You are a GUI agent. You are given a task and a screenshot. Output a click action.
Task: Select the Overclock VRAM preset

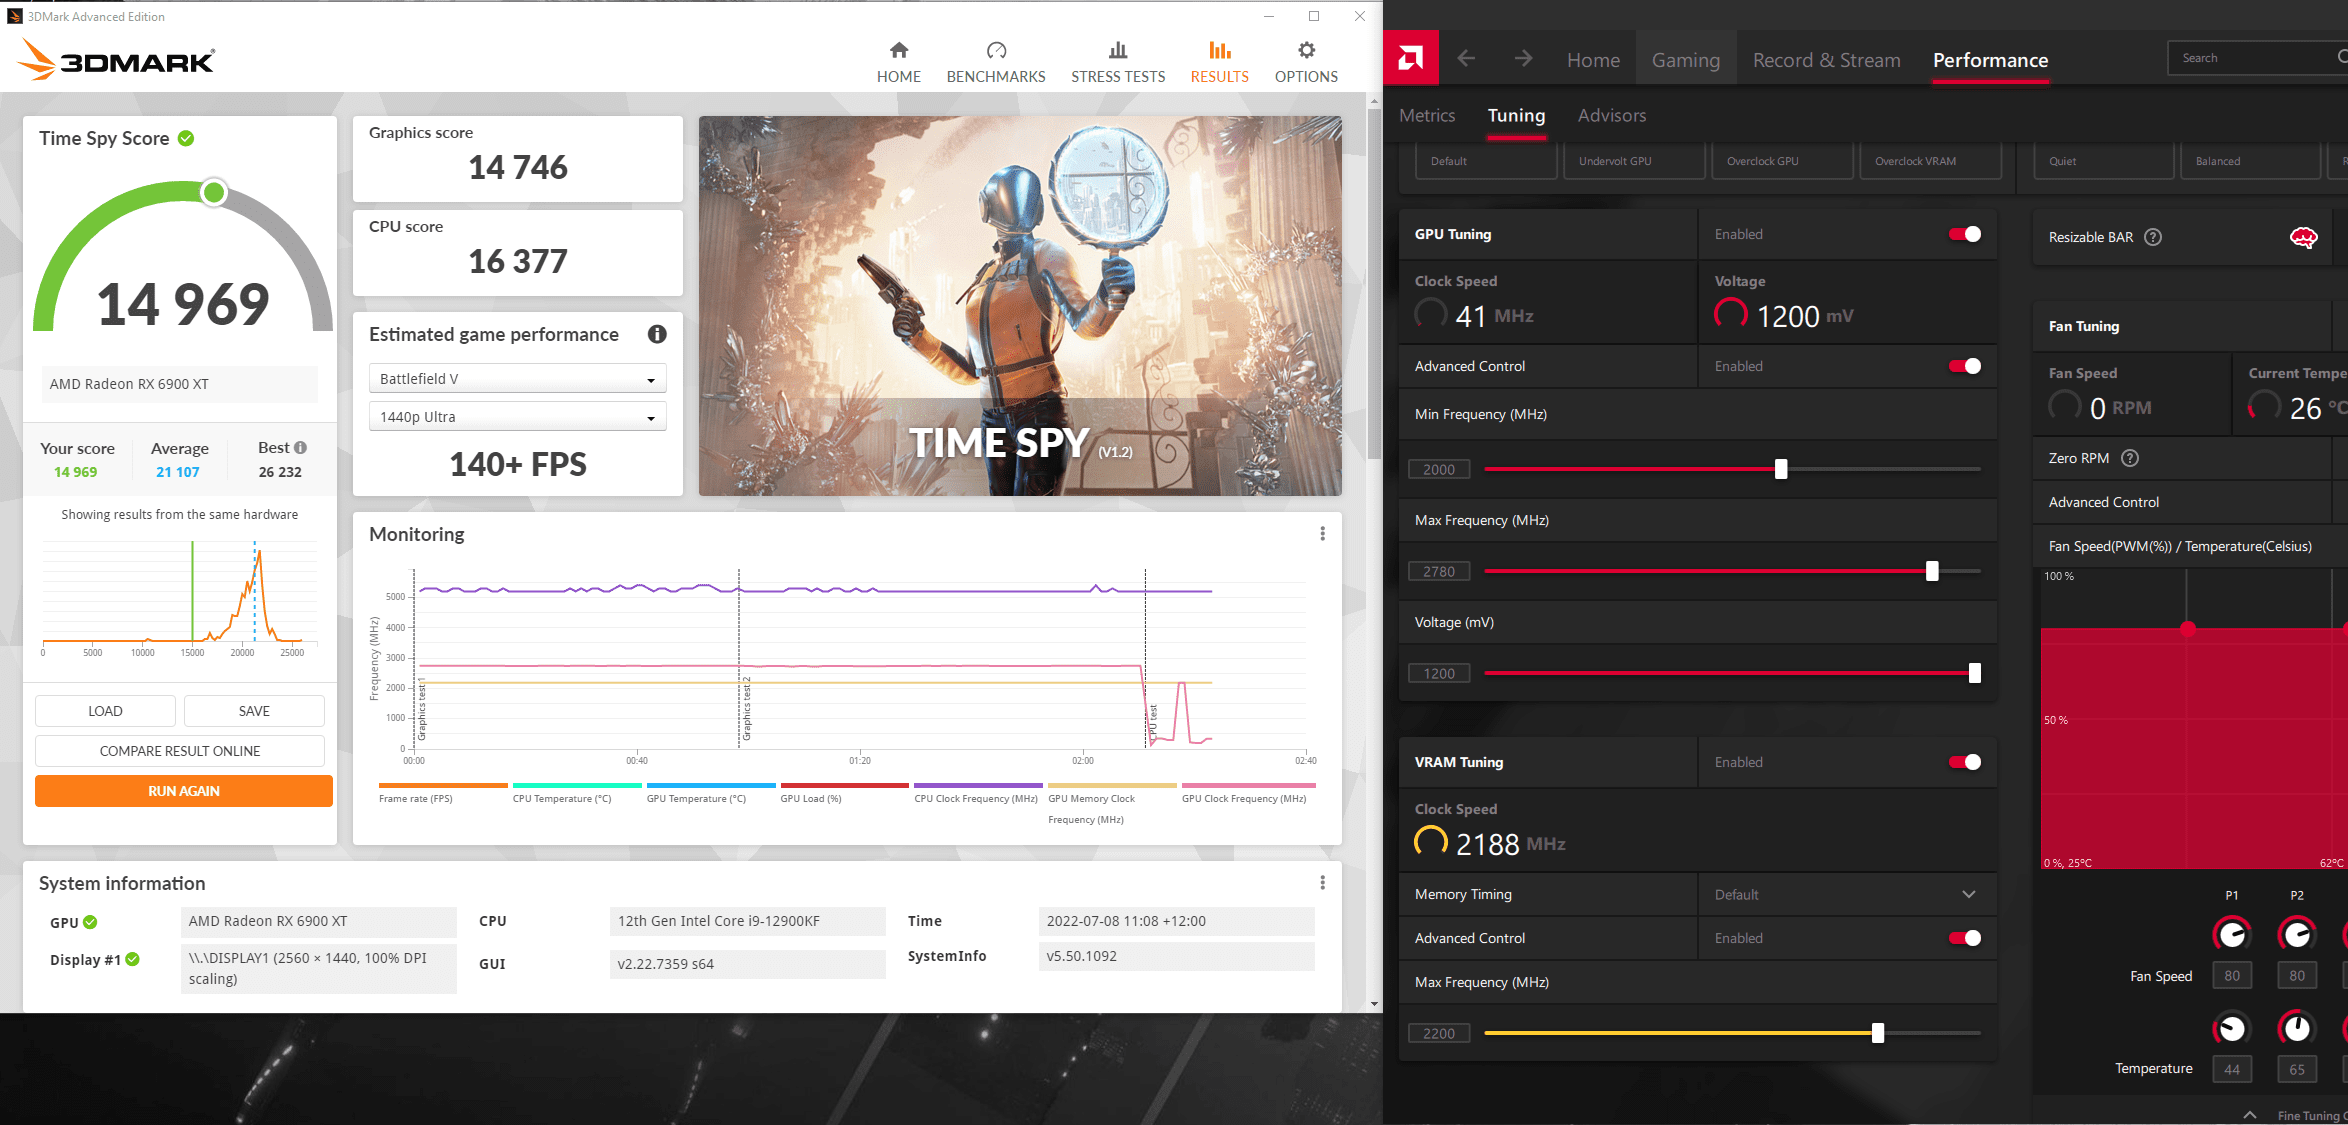tap(1930, 161)
